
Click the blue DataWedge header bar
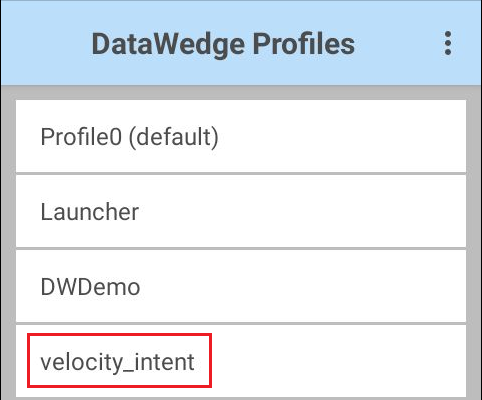[x=241, y=43]
